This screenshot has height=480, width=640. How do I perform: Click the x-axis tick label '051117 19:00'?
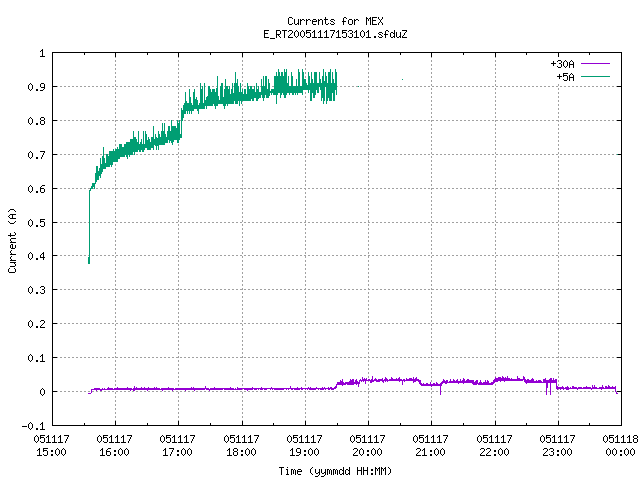pyautogui.click(x=304, y=445)
